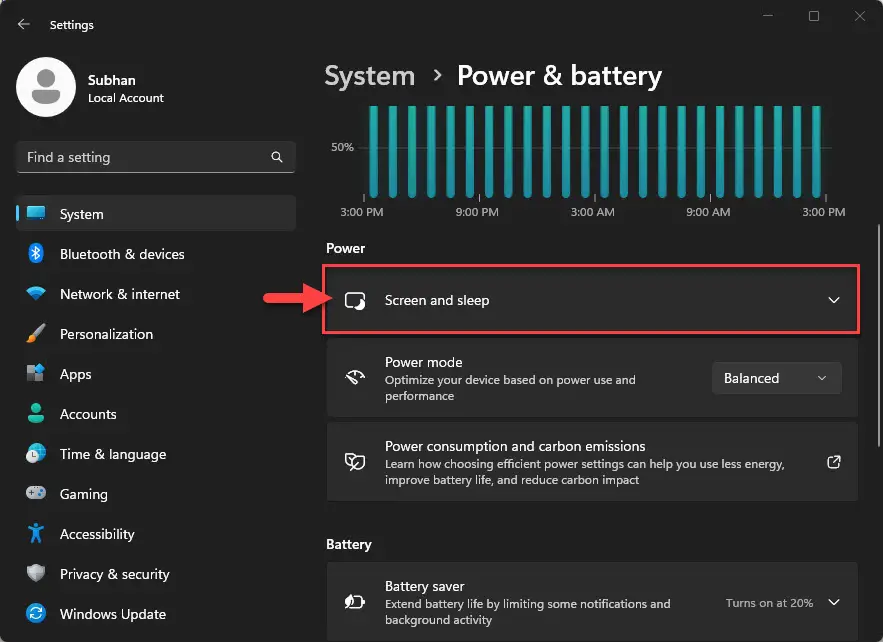
Task: Maximize the Settings window
Action: pyautogui.click(x=814, y=16)
